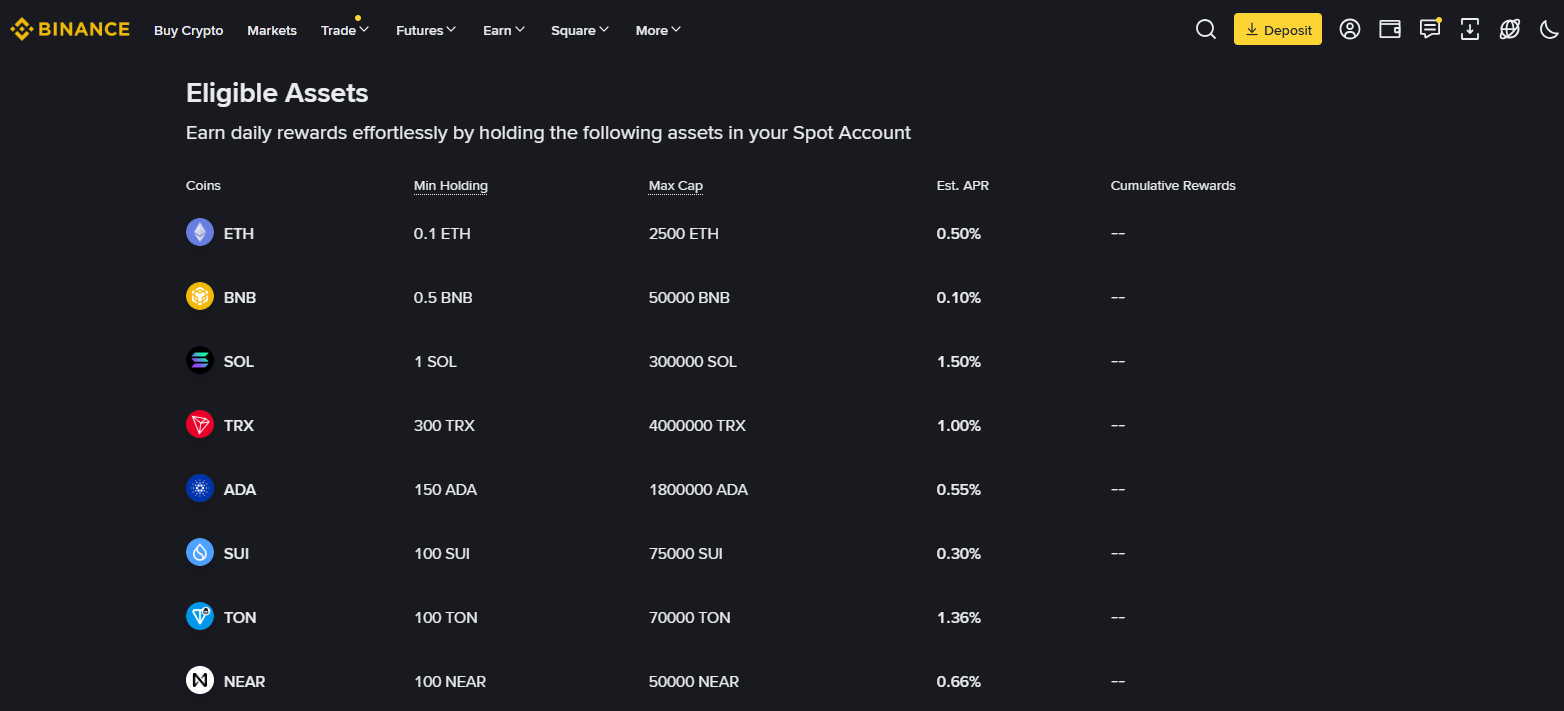
Task: Click the SUI coin icon
Action: 200,552
